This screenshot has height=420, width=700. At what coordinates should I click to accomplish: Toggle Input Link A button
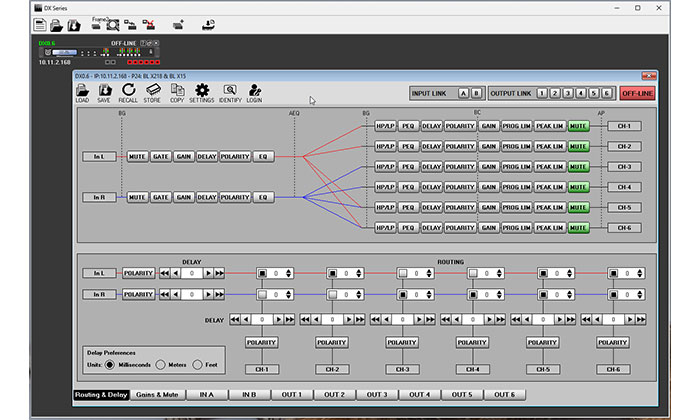463,93
